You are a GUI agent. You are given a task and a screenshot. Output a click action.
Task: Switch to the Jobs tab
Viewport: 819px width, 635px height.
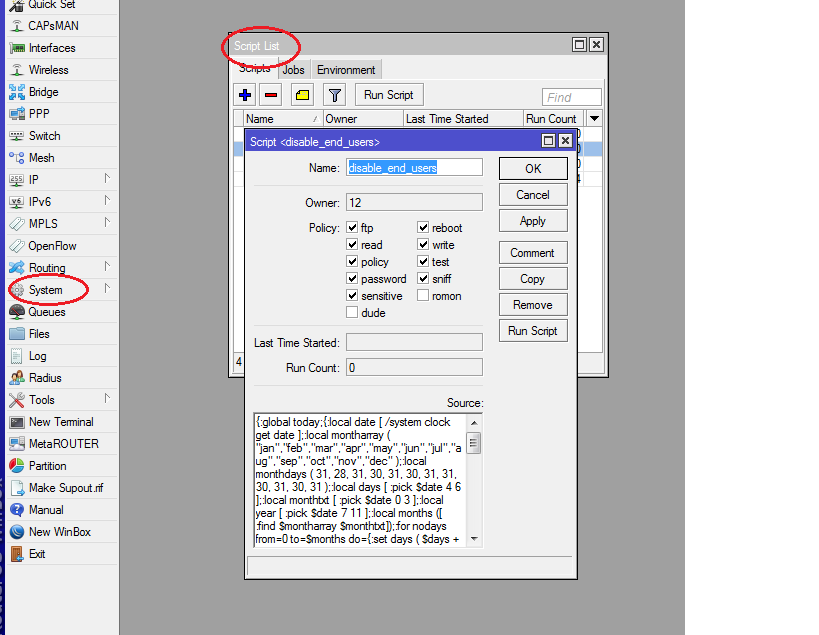(294, 70)
